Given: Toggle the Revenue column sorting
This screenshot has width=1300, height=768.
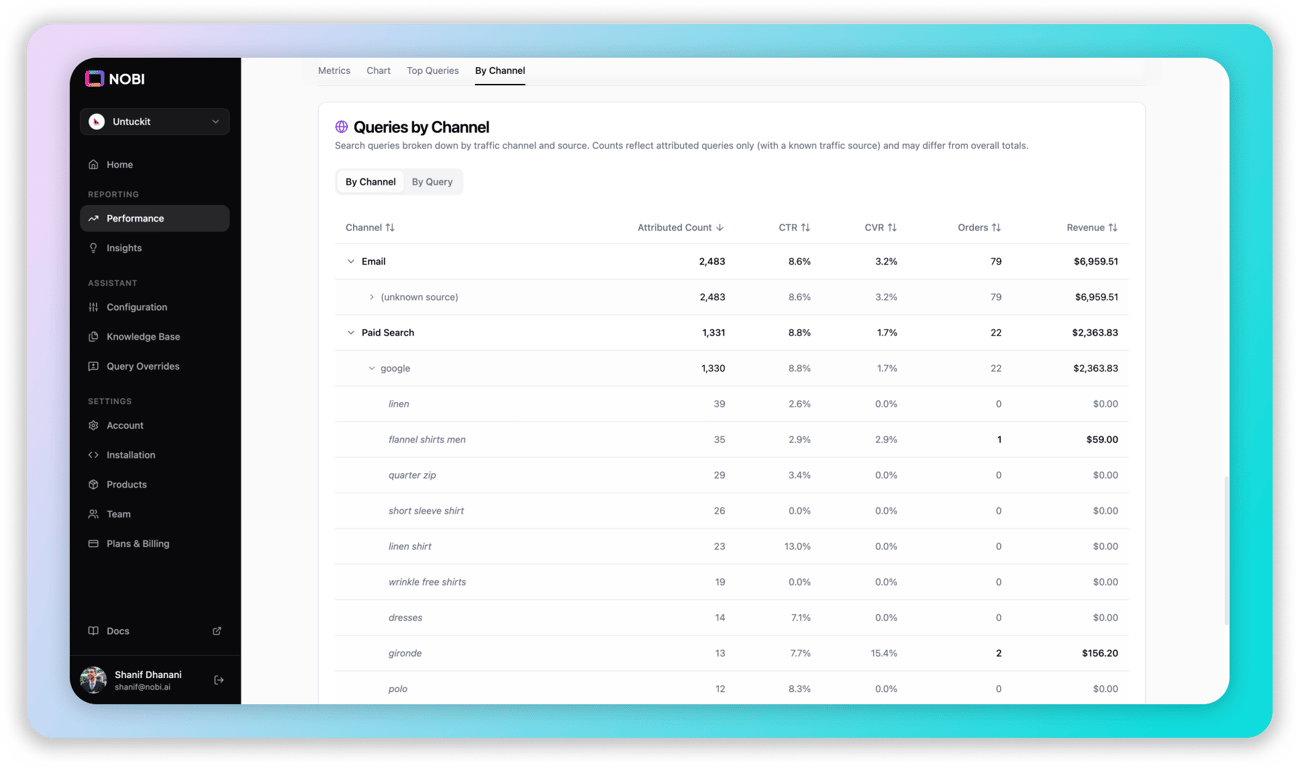Looking at the screenshot, I should [1092, 227].
